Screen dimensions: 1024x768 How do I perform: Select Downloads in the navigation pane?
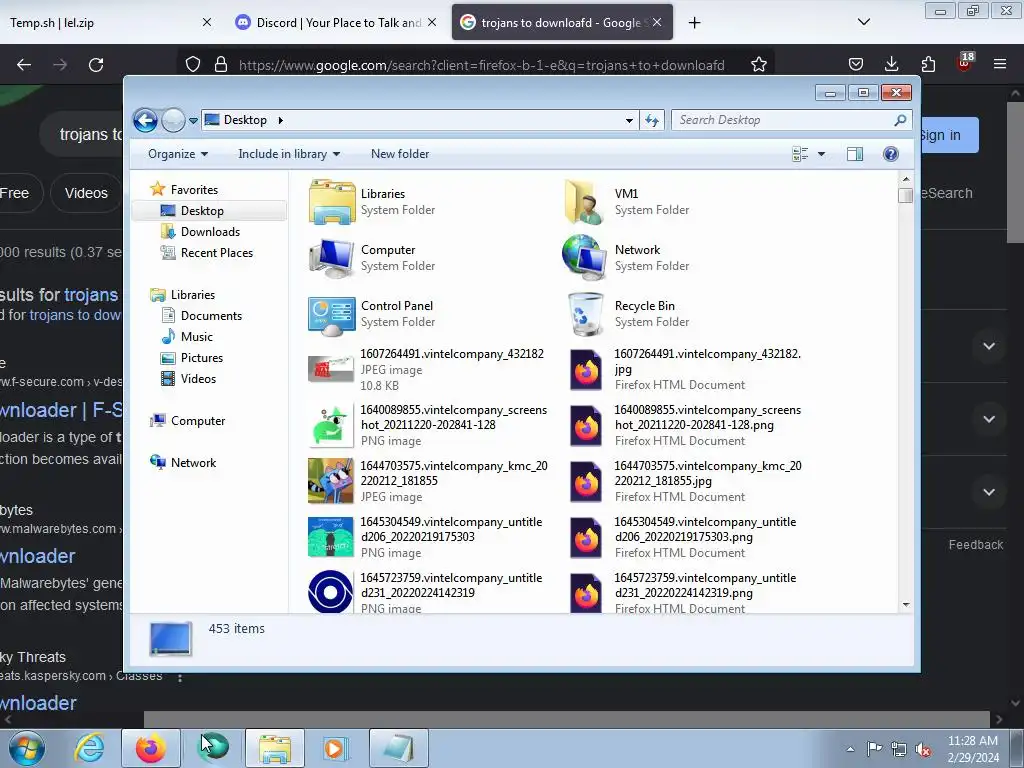click(210, 232)
